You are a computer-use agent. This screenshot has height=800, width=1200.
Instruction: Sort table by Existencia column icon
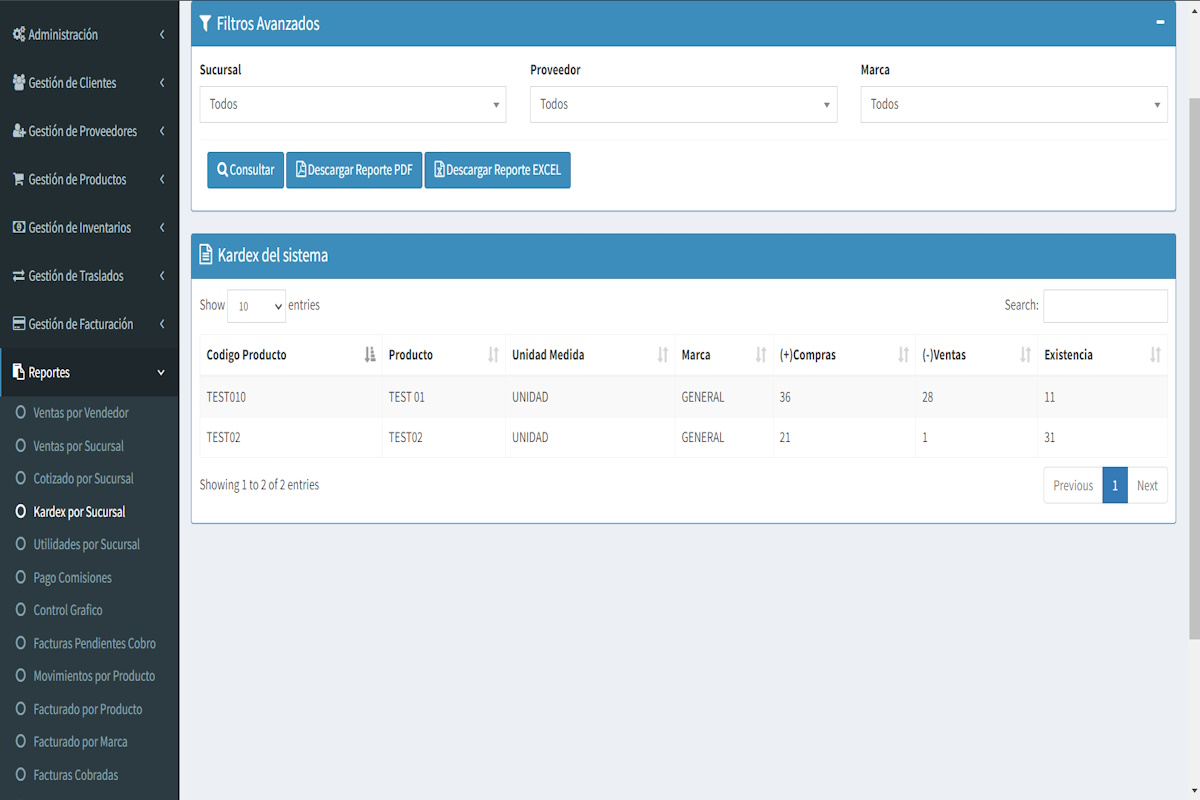point(1155,355)
